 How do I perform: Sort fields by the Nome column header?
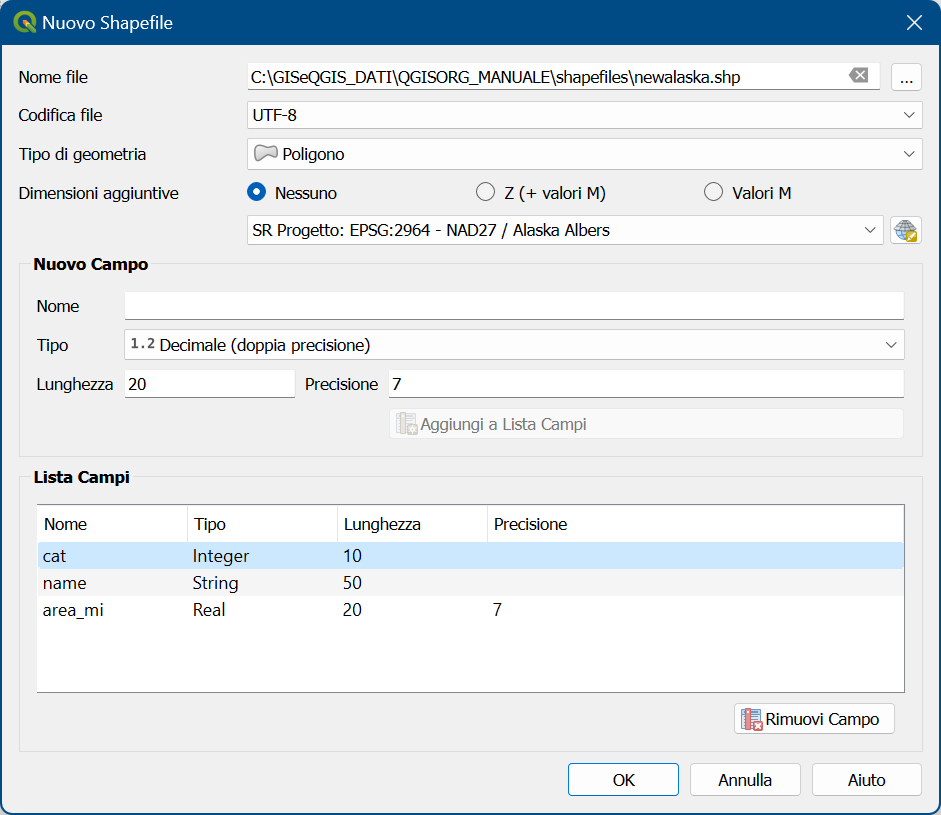pos(112,525)
